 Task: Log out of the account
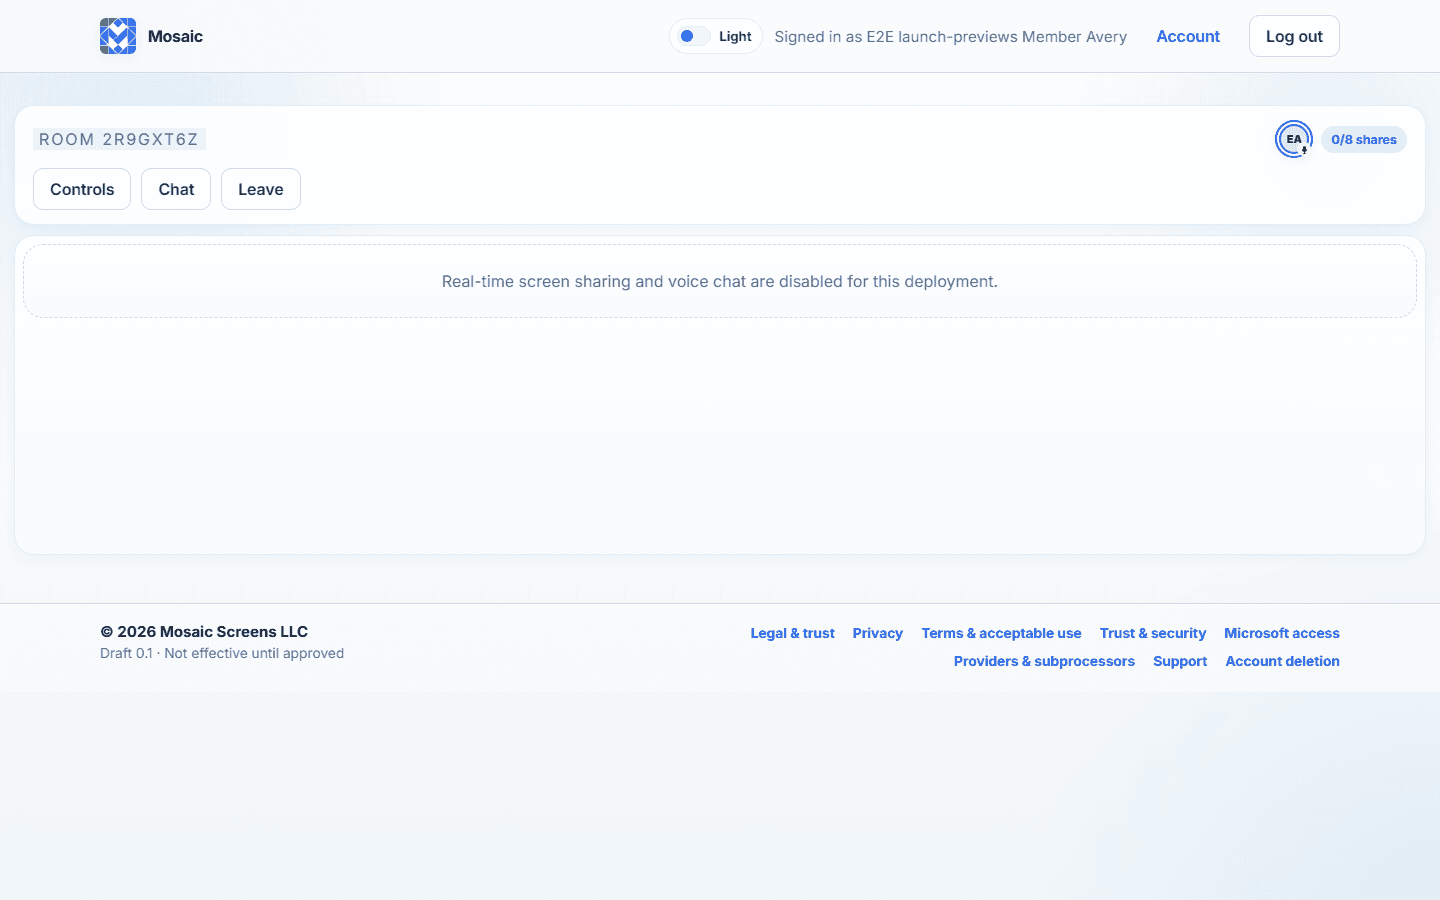tap(1294, 36)
